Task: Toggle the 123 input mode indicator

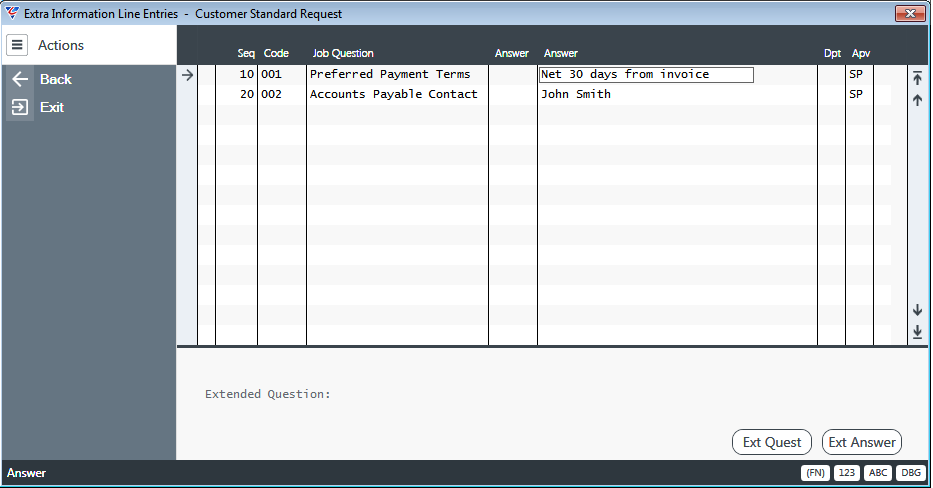Action: click(x=847, y=473)
